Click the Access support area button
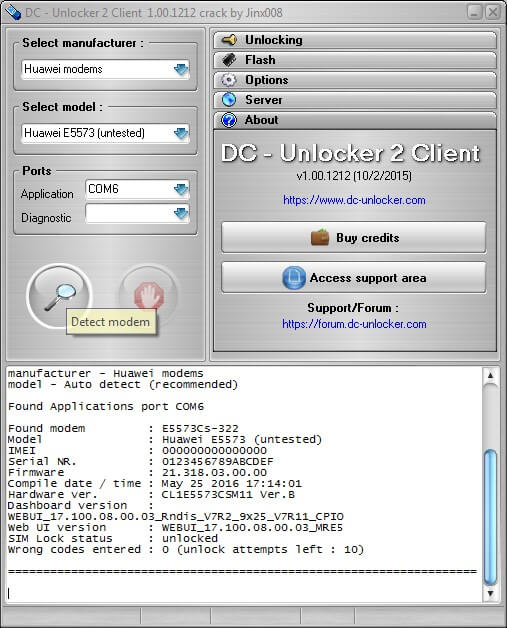Screen dimensions: 507x628 click(x=354, y=278)
